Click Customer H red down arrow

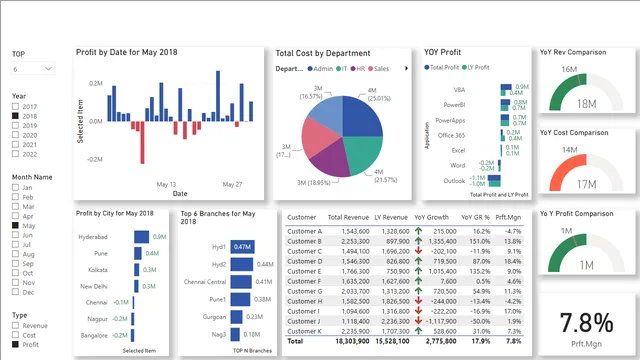[x=418, y=301]
